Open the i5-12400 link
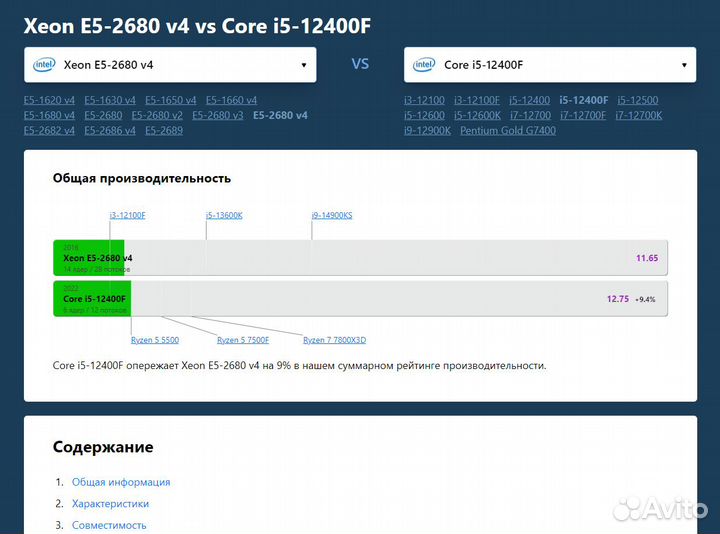Screen dimensions: 720x534 tap(529, 100)
